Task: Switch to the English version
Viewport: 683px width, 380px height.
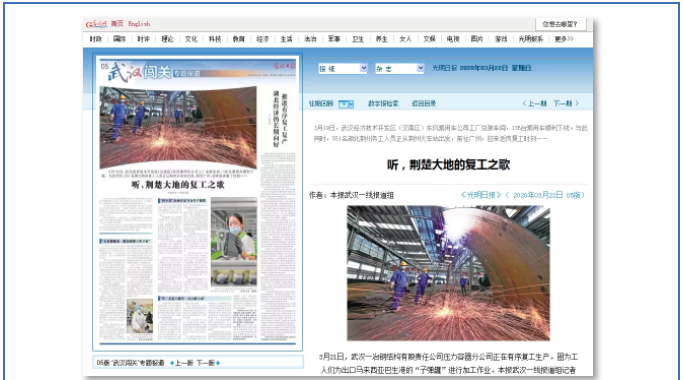Action: point(139,24)
